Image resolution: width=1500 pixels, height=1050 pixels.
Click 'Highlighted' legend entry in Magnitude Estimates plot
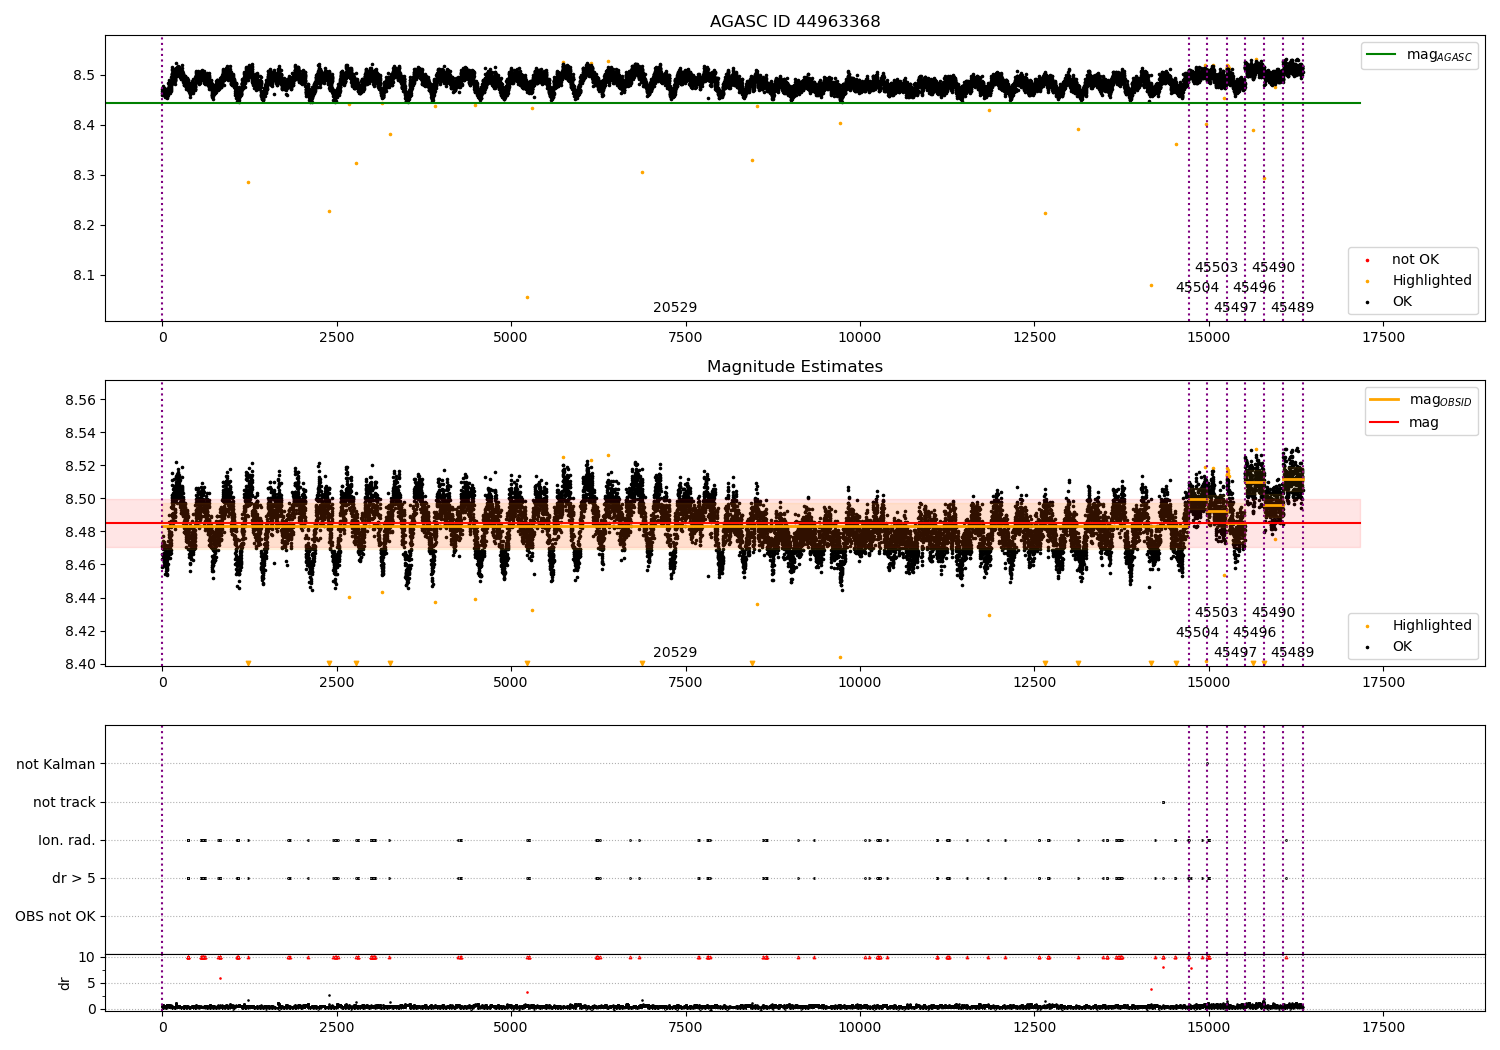click(1431, 625)
